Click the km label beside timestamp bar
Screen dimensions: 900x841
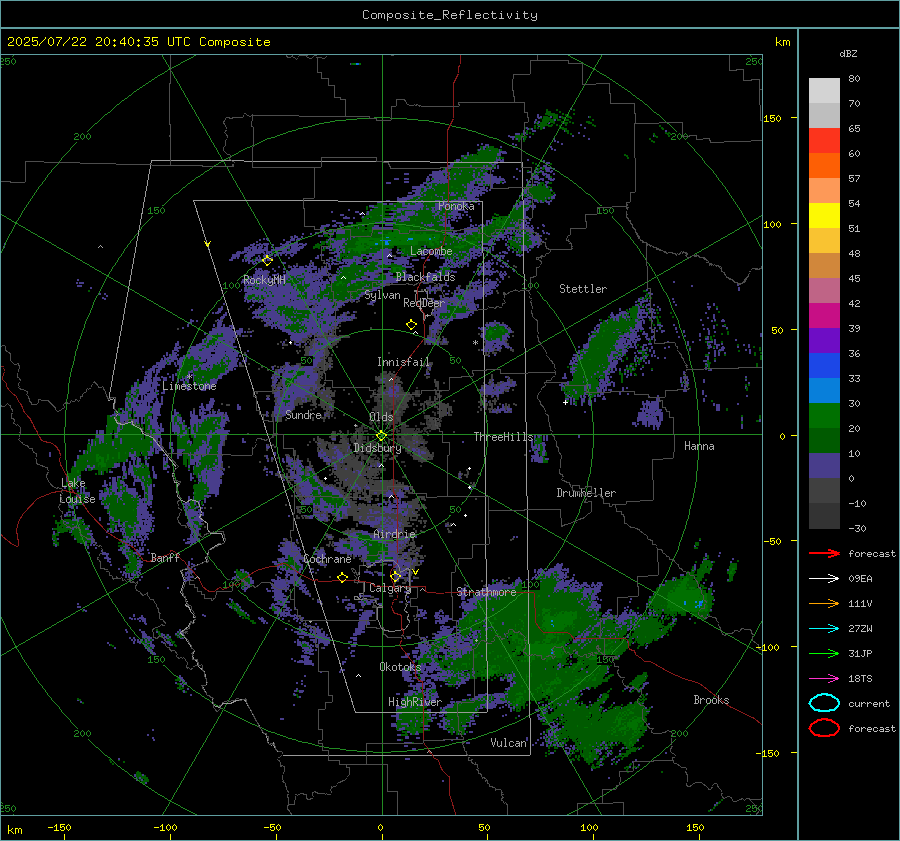[782, 42]
